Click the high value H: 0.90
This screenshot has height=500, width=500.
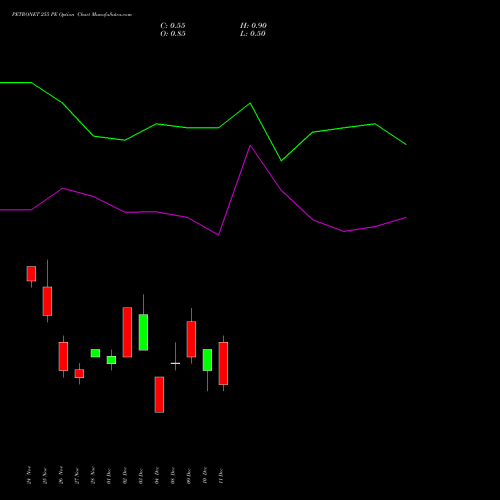tap(253, 26)
